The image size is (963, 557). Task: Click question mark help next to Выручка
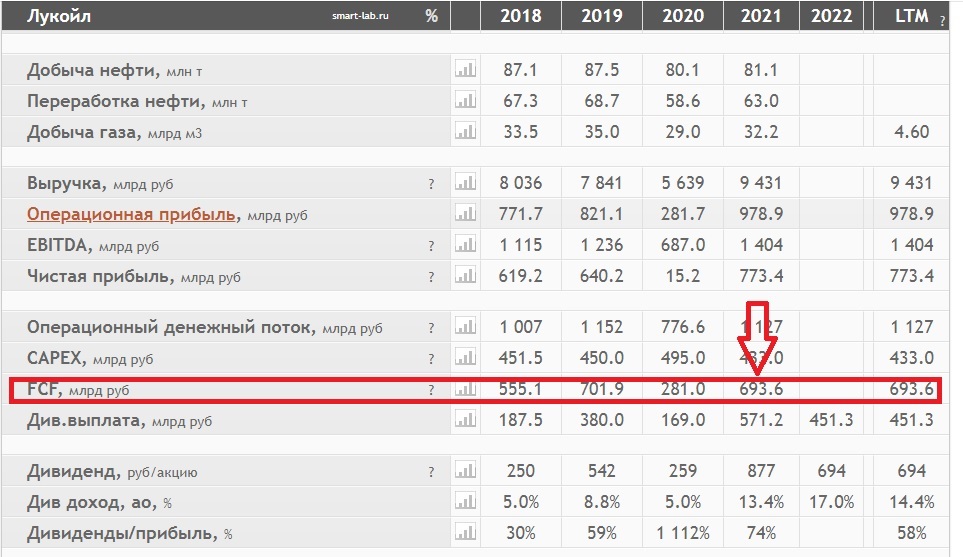coord(431,184)
